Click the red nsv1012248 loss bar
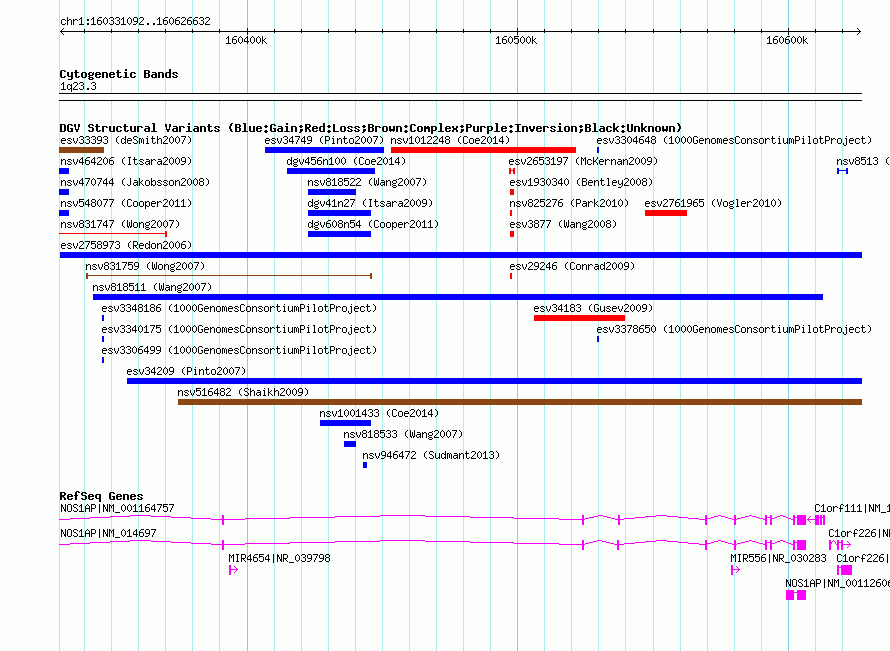 pos(484,150)
